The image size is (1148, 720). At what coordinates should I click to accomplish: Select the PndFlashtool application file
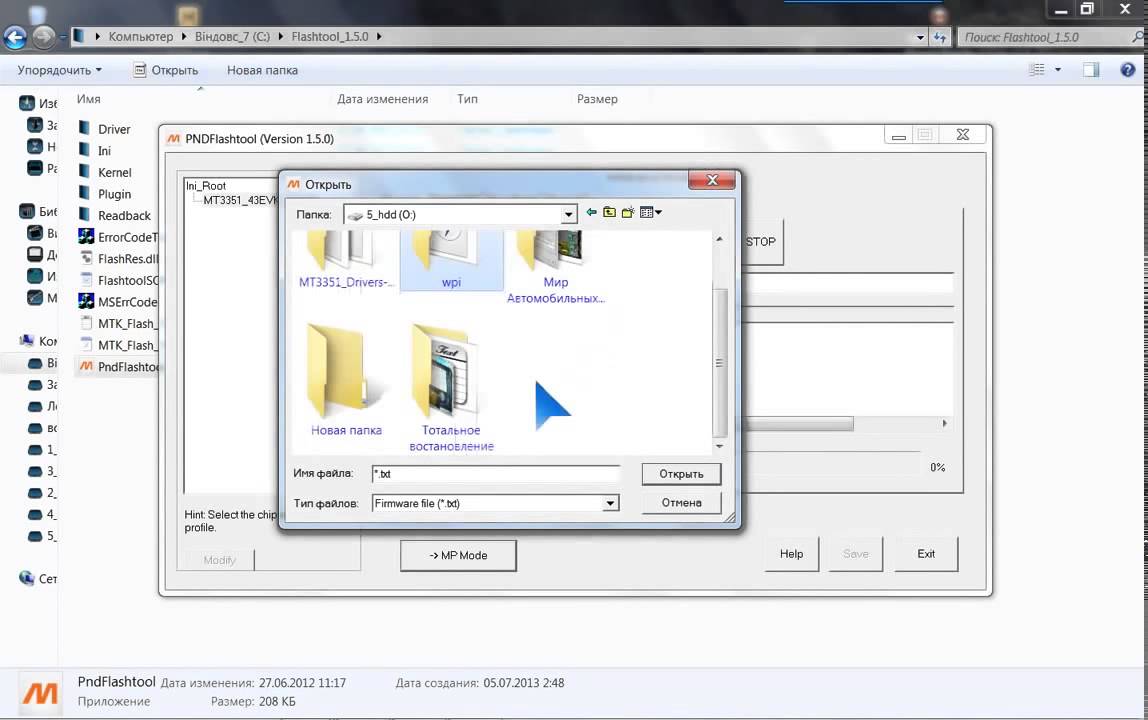118,366
